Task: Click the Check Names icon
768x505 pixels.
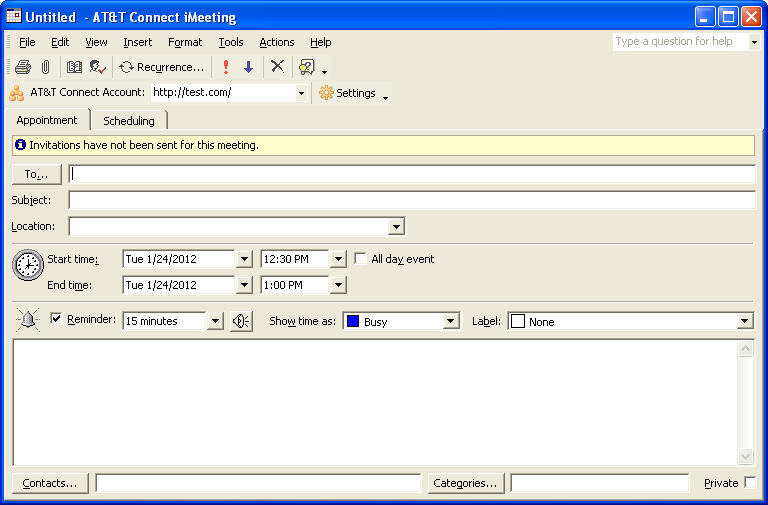Action: tap(97, 67)
